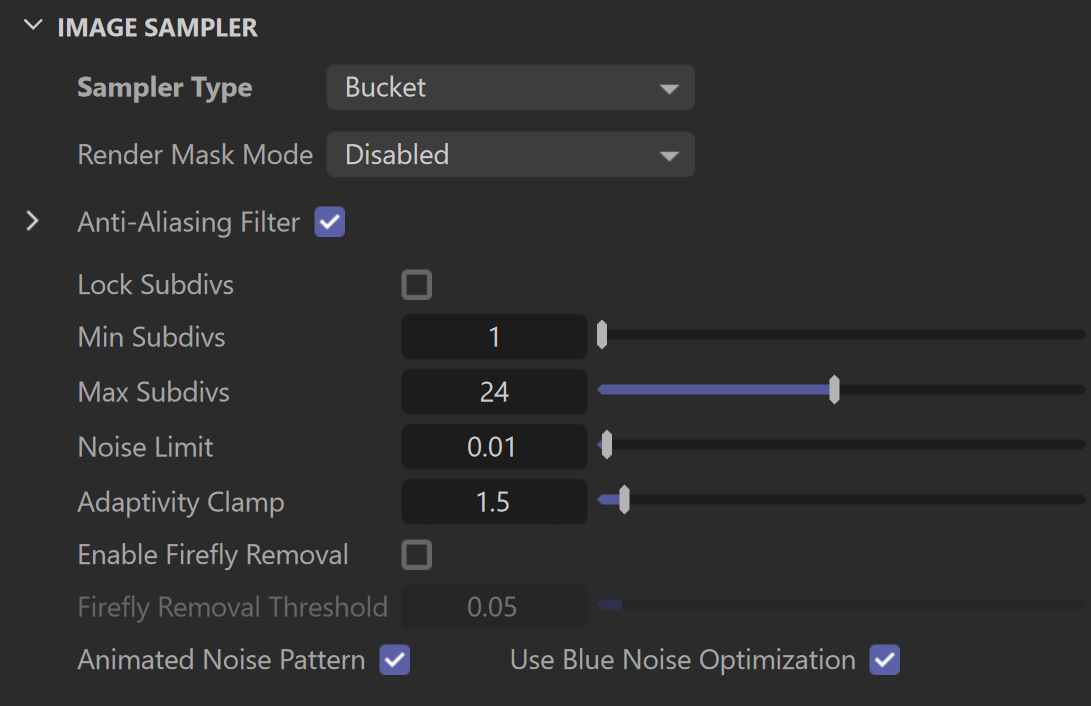Click the Min Subdivs slider handle

[x=602, y=335]
